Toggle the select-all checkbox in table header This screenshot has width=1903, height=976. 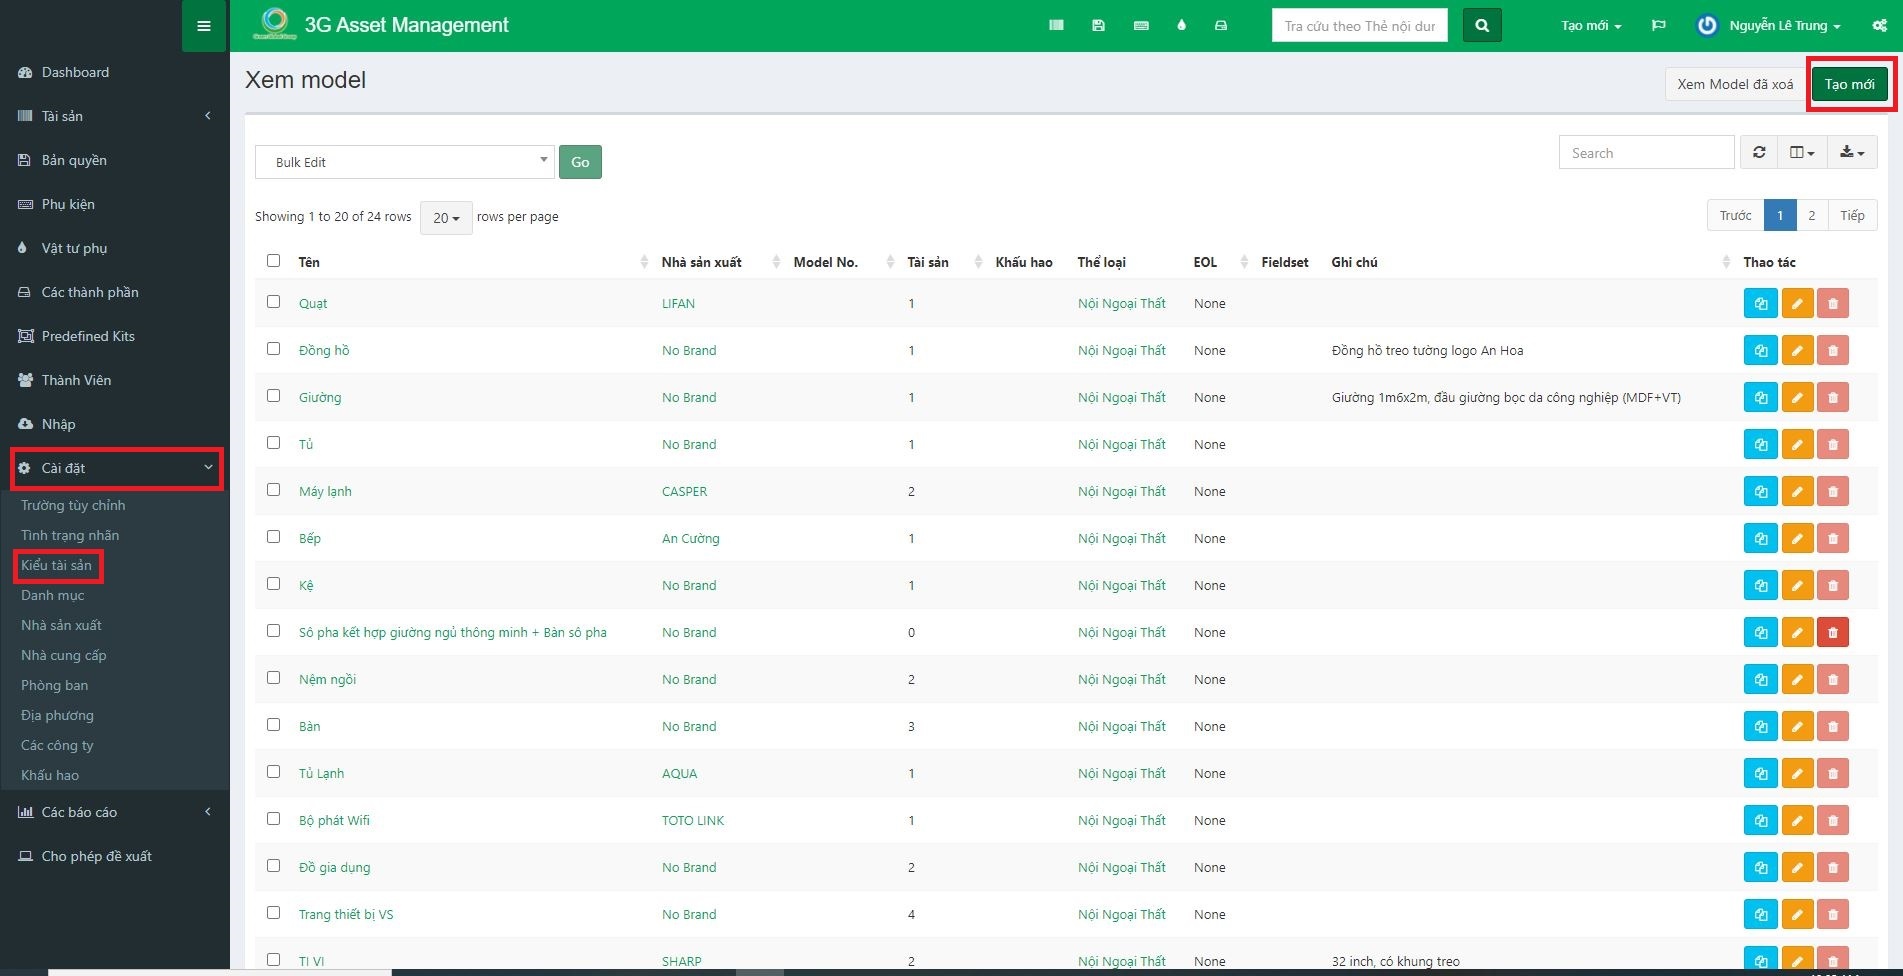pos(274,261)
